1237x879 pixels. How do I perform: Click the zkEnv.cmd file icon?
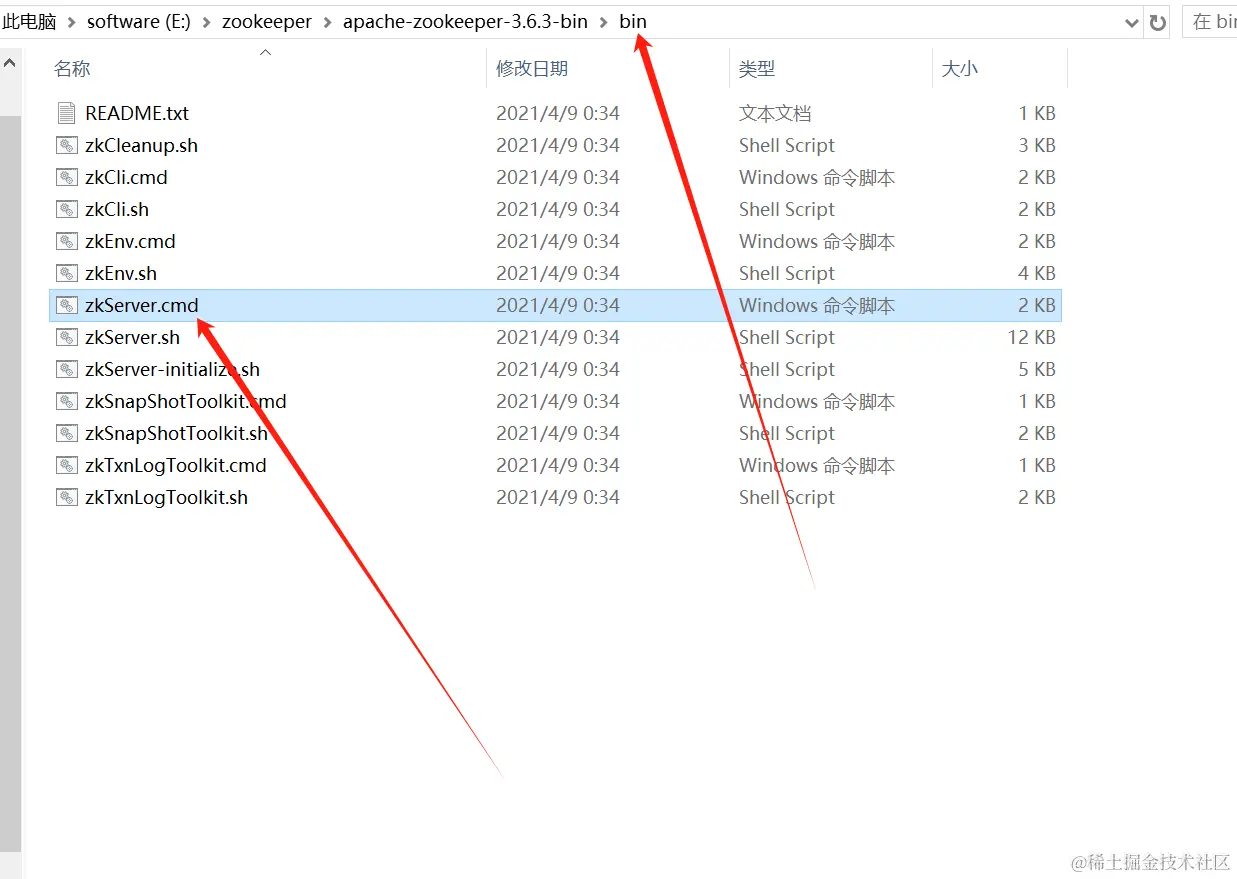67,241
